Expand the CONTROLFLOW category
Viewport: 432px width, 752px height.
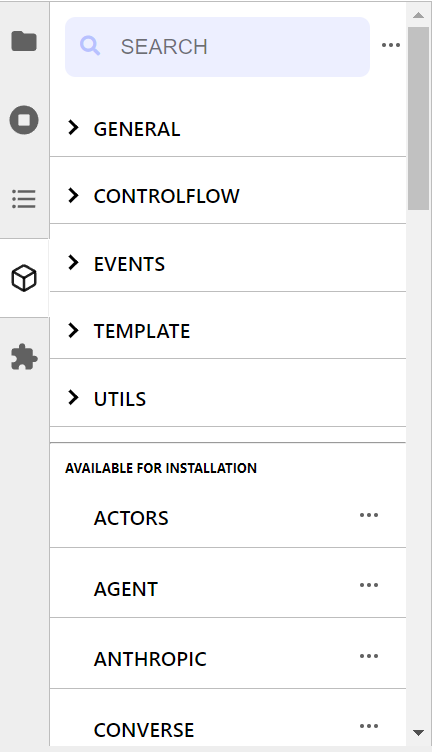(x=228, y=195)
